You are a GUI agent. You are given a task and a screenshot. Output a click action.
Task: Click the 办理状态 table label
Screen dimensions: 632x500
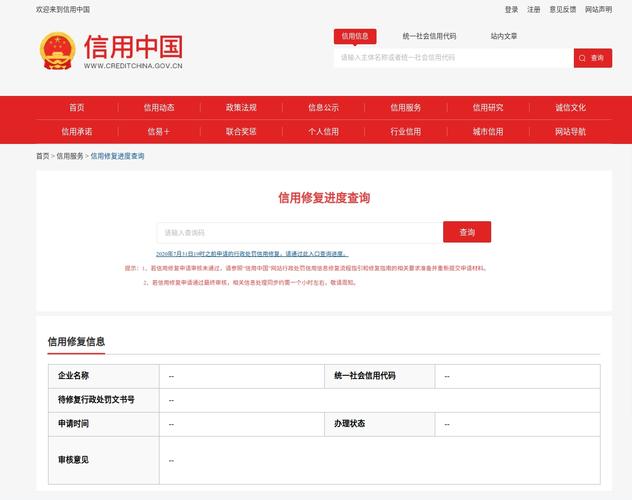(349, 424)
